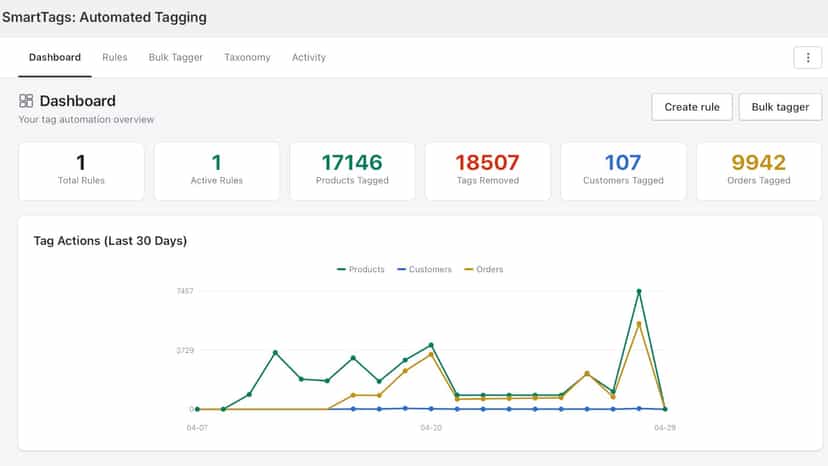
Task: Click the Products data point above 04-20
Action: 431,346
